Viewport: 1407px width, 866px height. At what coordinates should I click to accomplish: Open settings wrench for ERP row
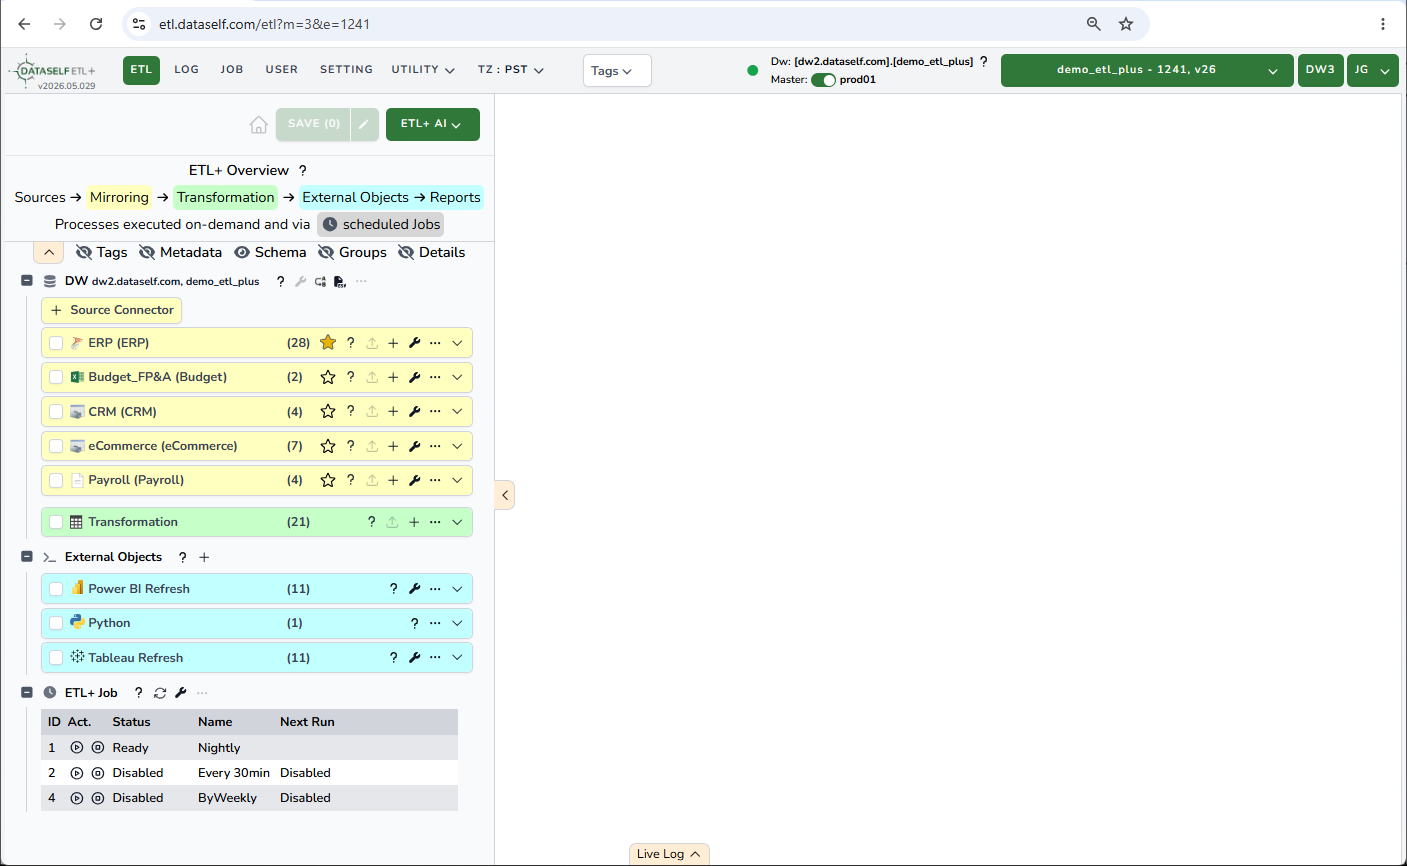coord(414,343)
